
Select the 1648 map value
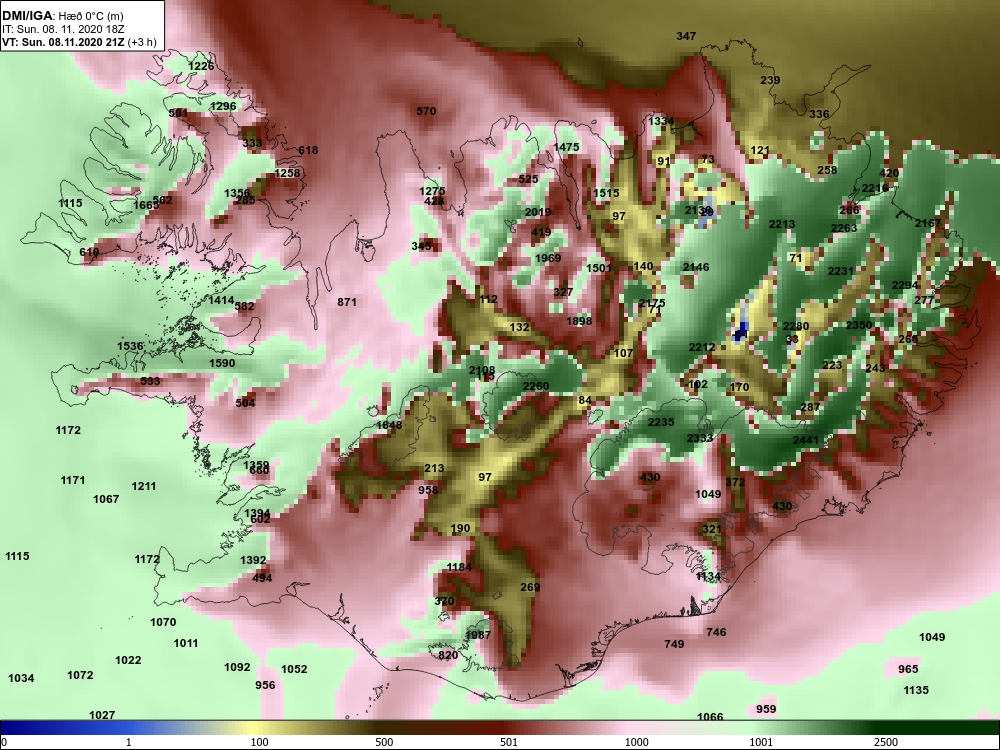(389, 425)
